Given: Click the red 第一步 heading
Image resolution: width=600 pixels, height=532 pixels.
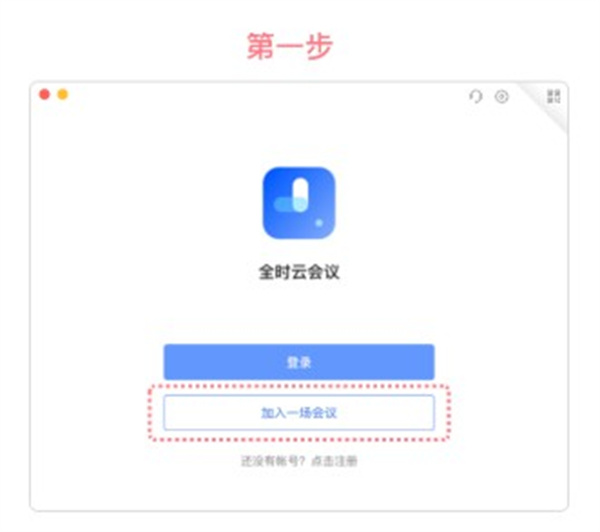Looking at the screenshot, I should click(x=290, y=46).
